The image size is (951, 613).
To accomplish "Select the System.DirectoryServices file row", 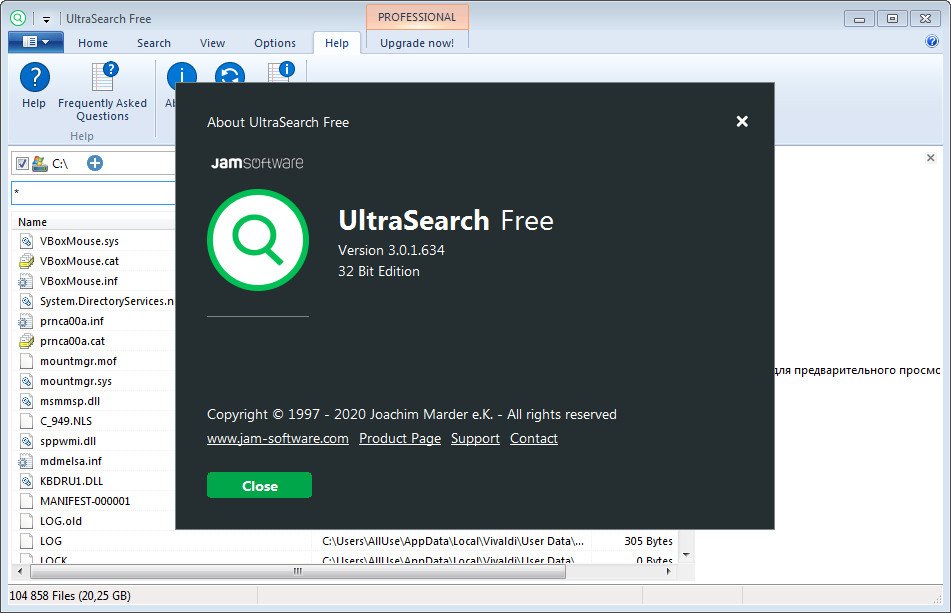I will pos(94,301).
